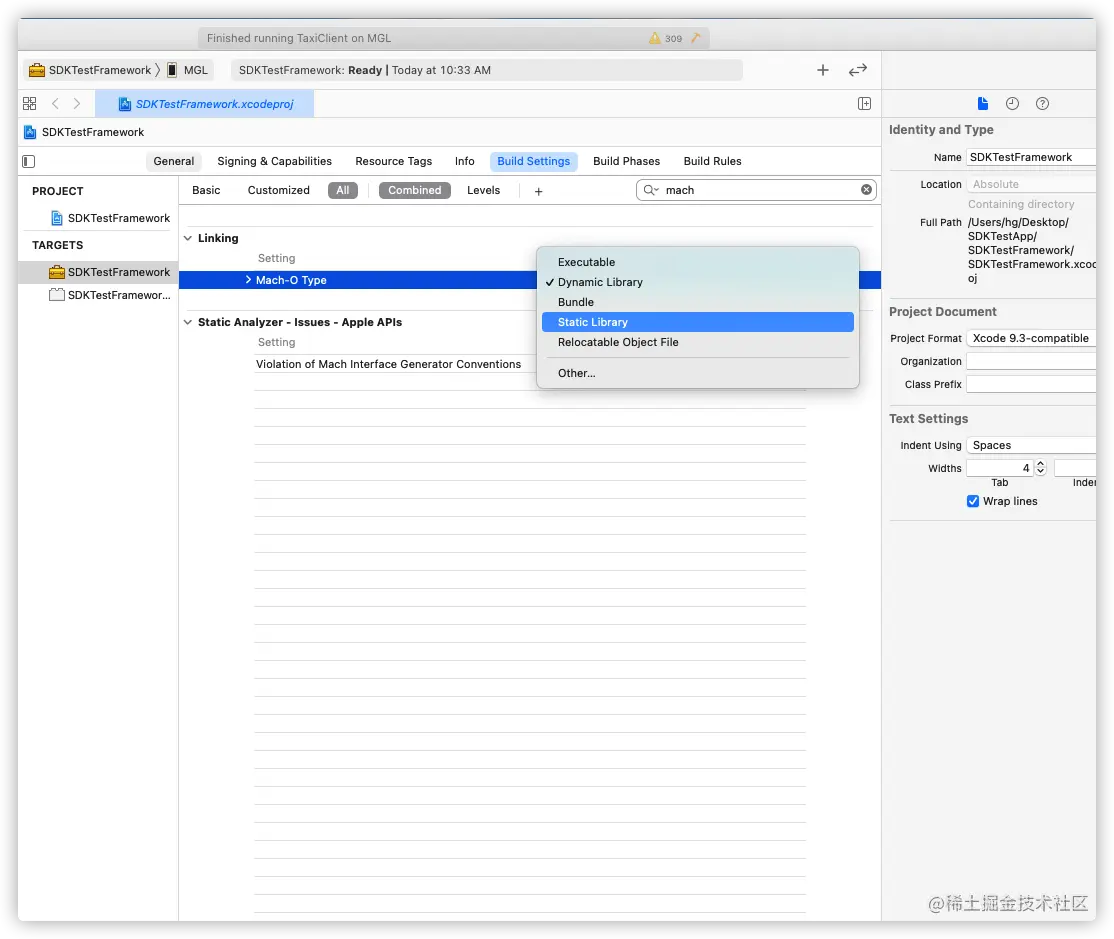The width and height of the screenshot is (1114, 939).
Task: Toggle the All settings filter
Action: point(342,190)
